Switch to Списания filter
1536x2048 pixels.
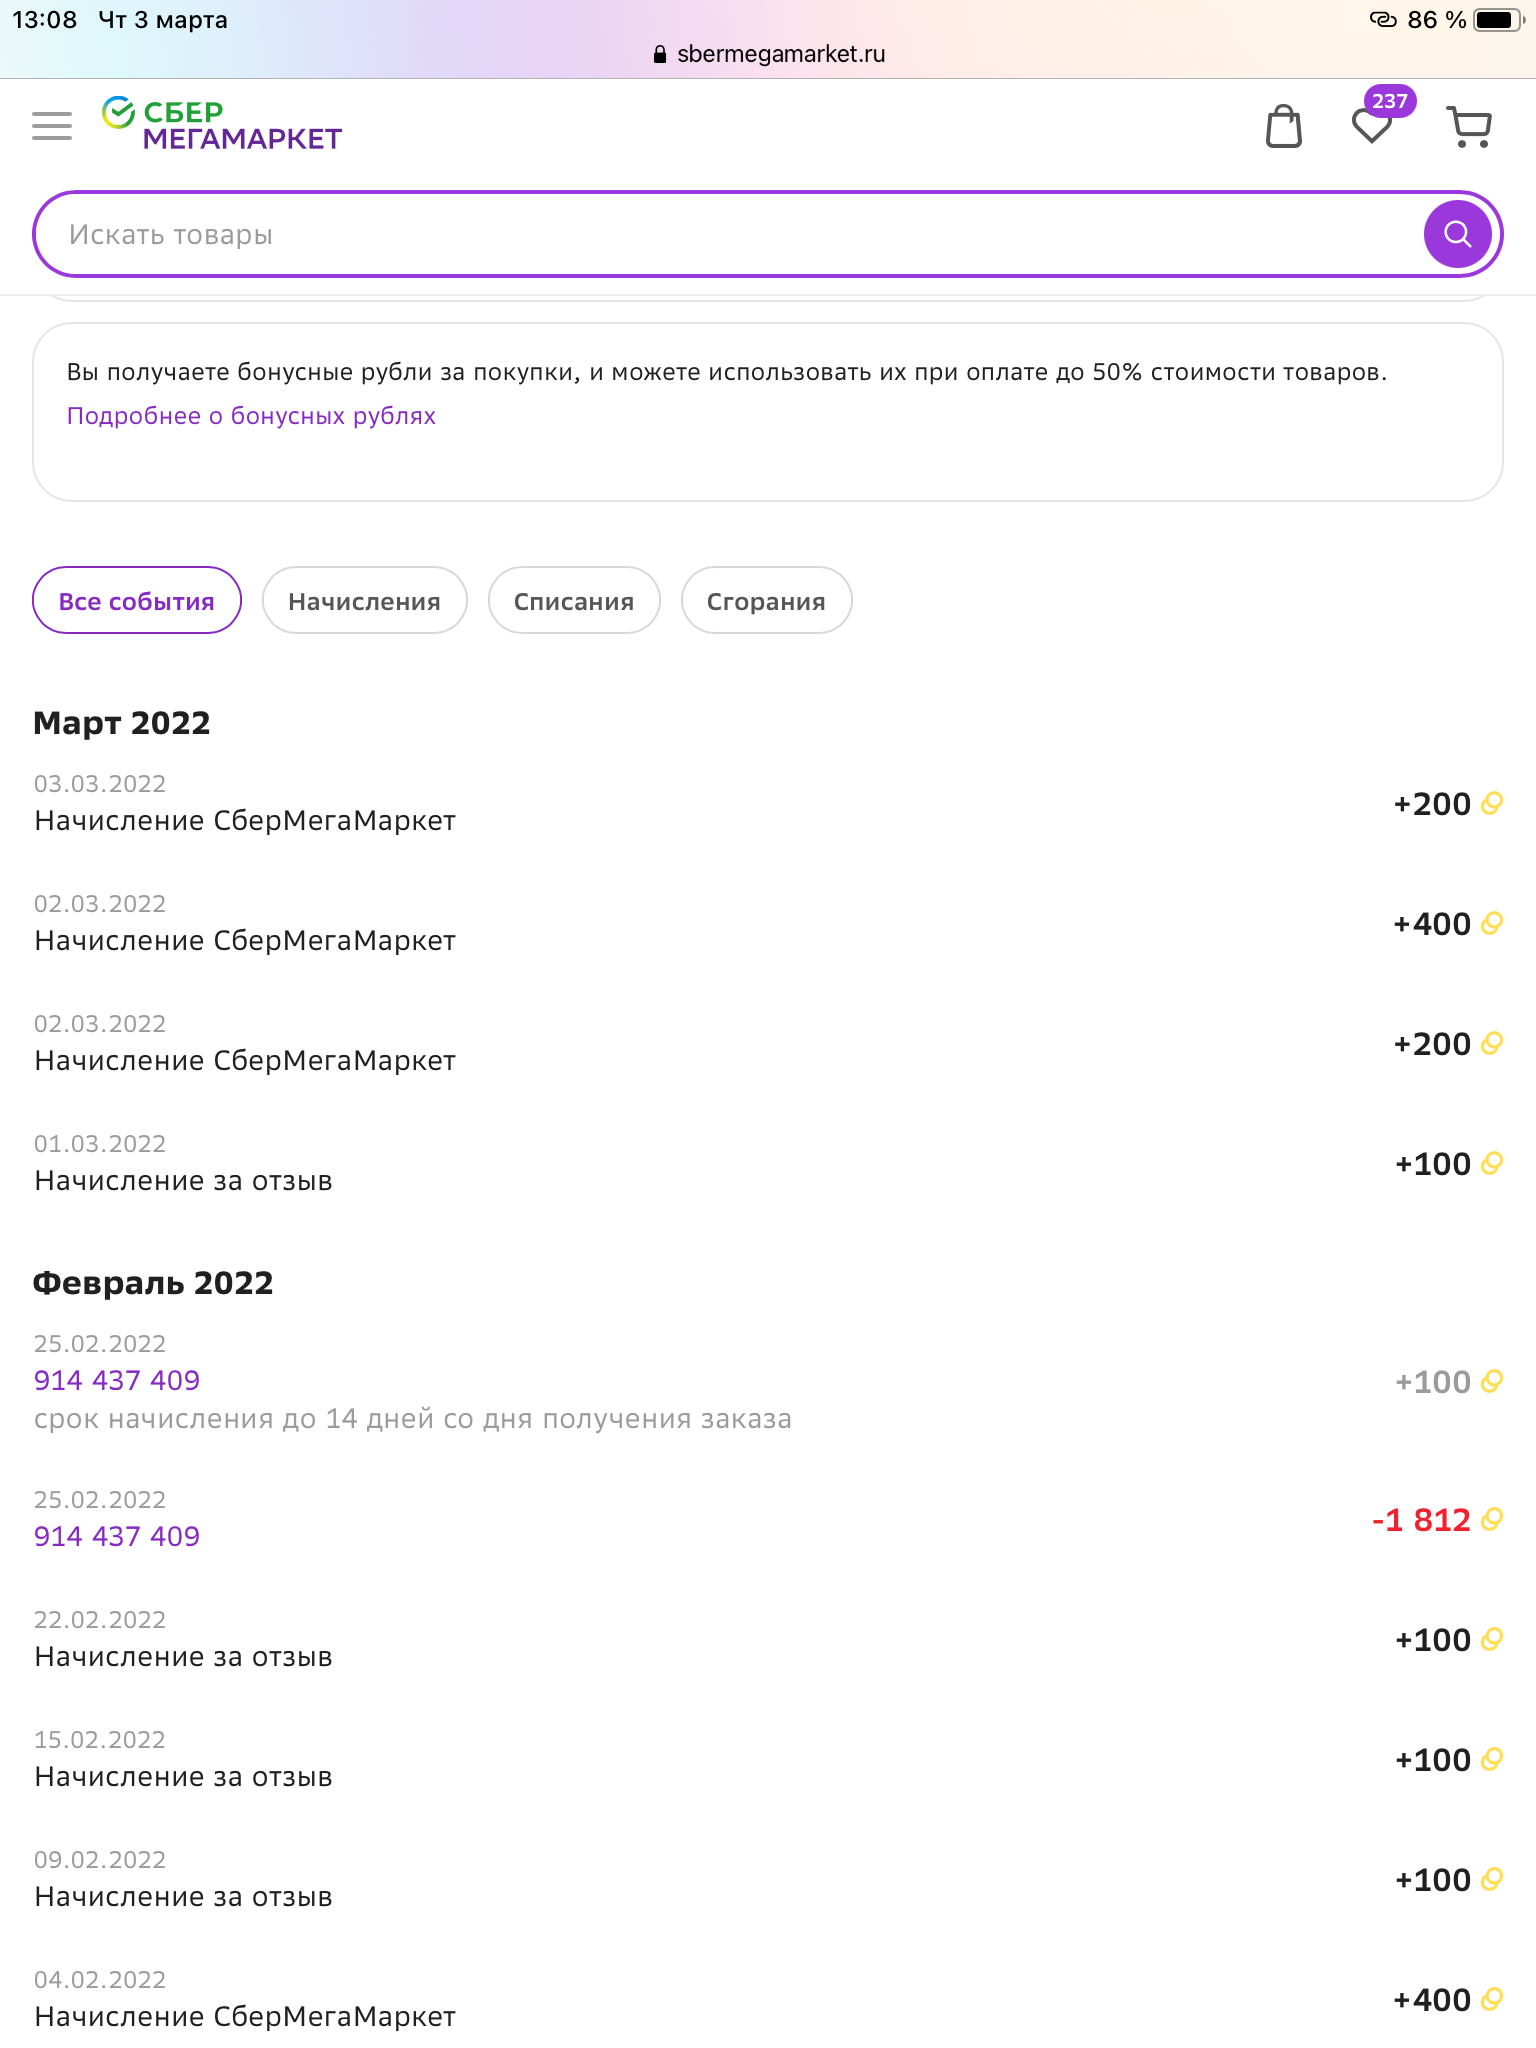click(574, 600)
